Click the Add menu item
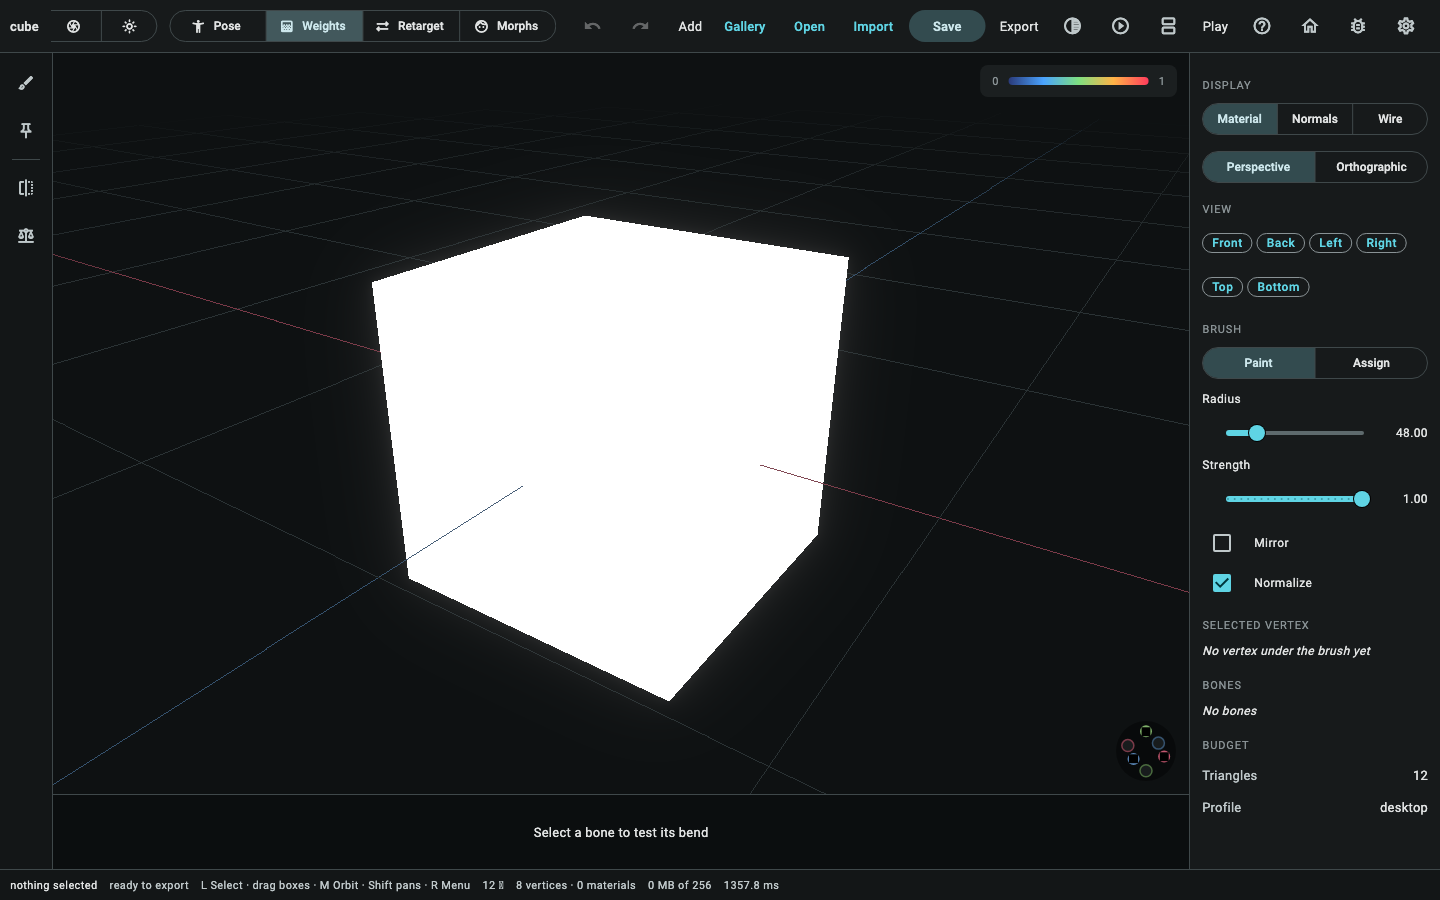1440x900 pixels. click(690, 26)
